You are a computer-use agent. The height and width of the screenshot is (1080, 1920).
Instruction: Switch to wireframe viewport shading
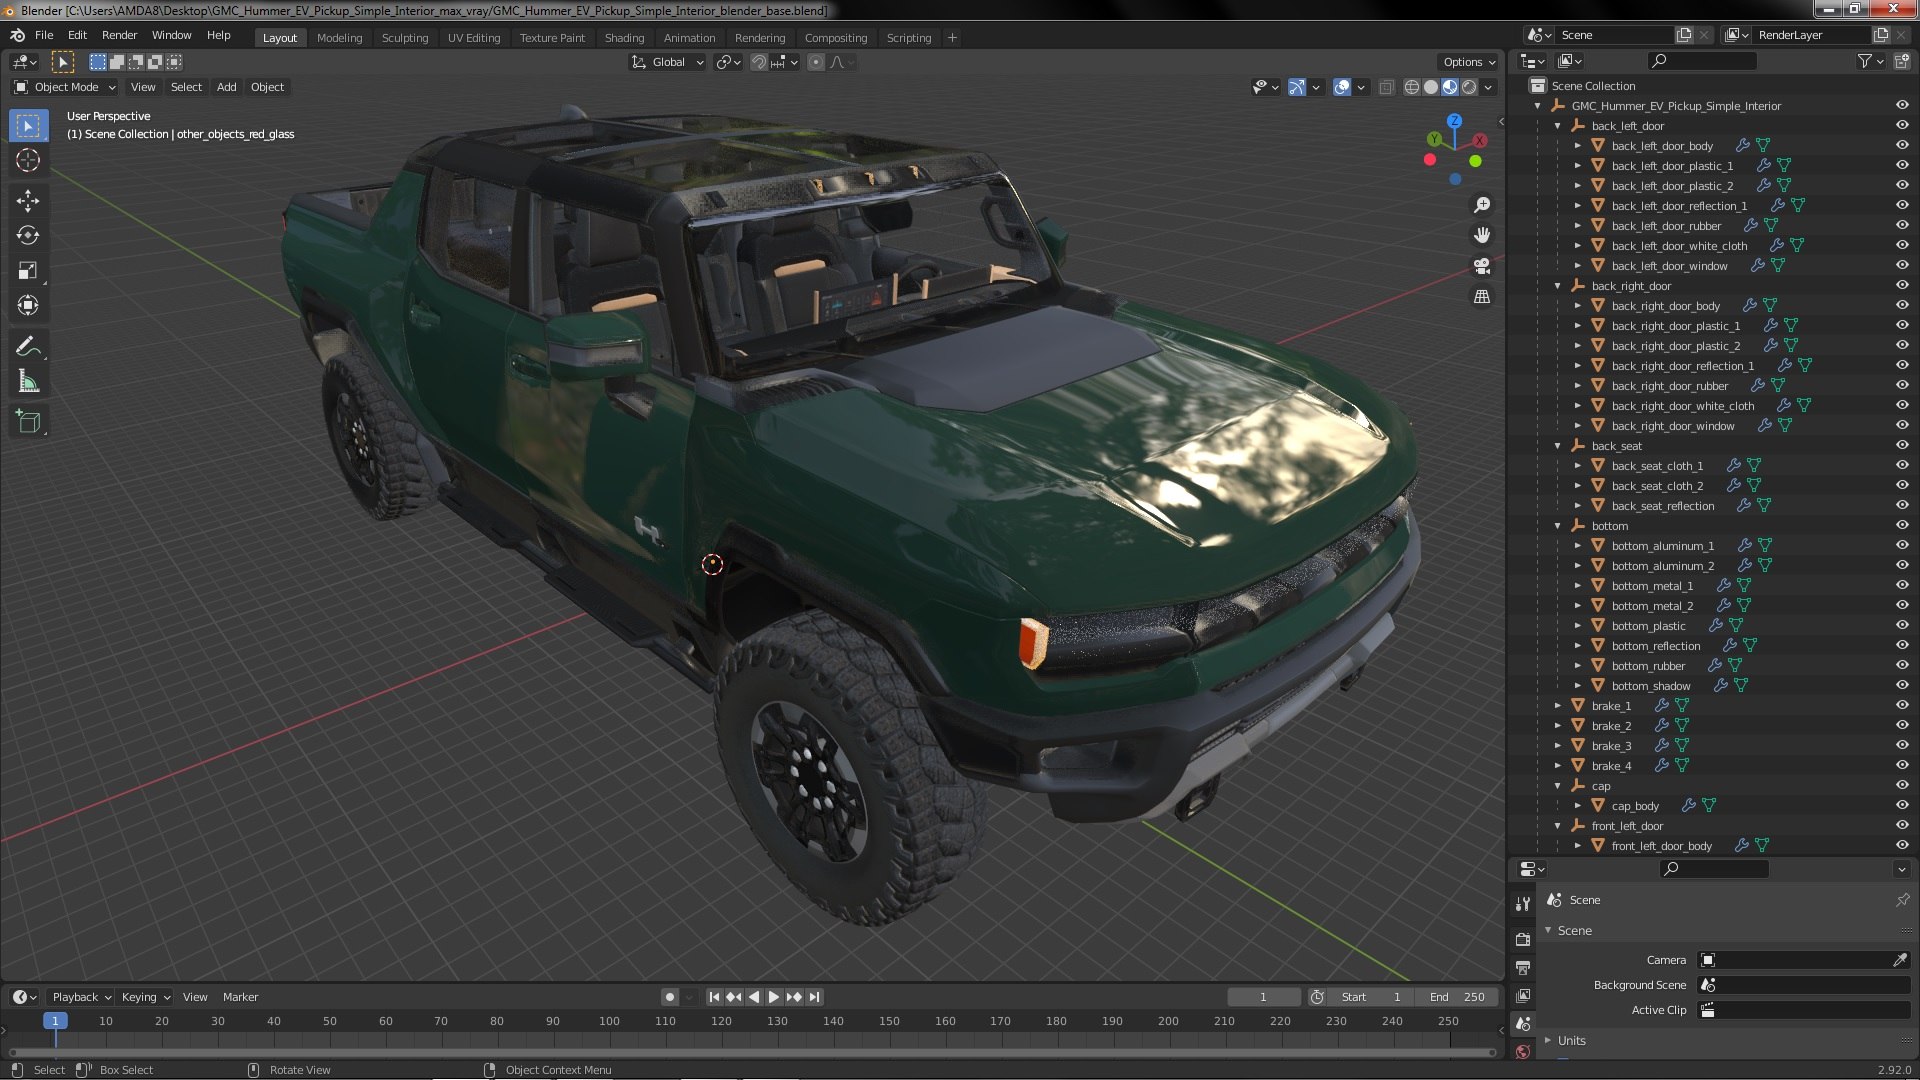(1412, 88)
